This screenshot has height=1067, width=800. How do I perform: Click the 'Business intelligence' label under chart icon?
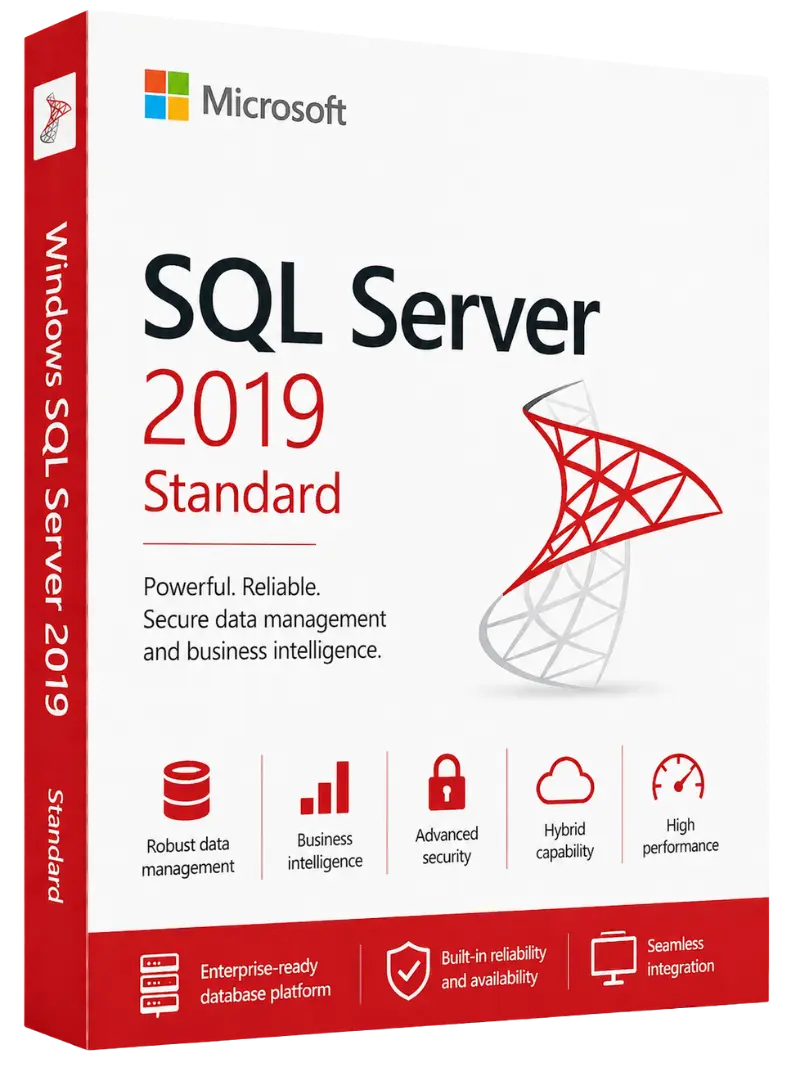(x=325, y=851)
